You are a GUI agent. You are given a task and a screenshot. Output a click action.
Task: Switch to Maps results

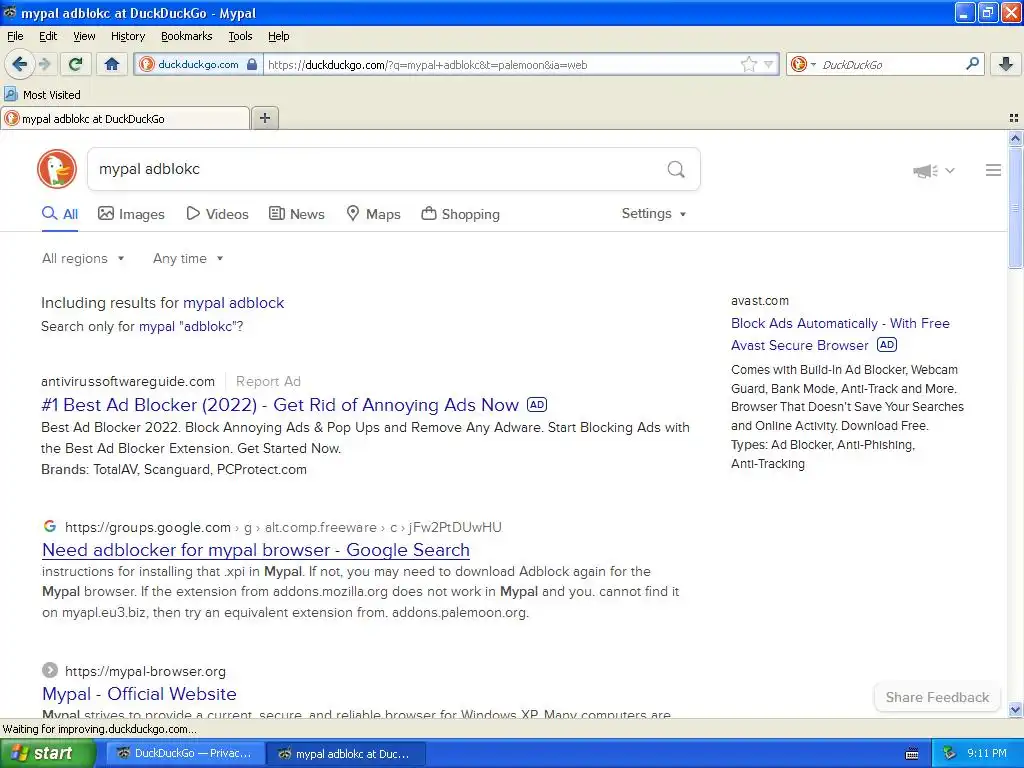(x=374, y=214)
